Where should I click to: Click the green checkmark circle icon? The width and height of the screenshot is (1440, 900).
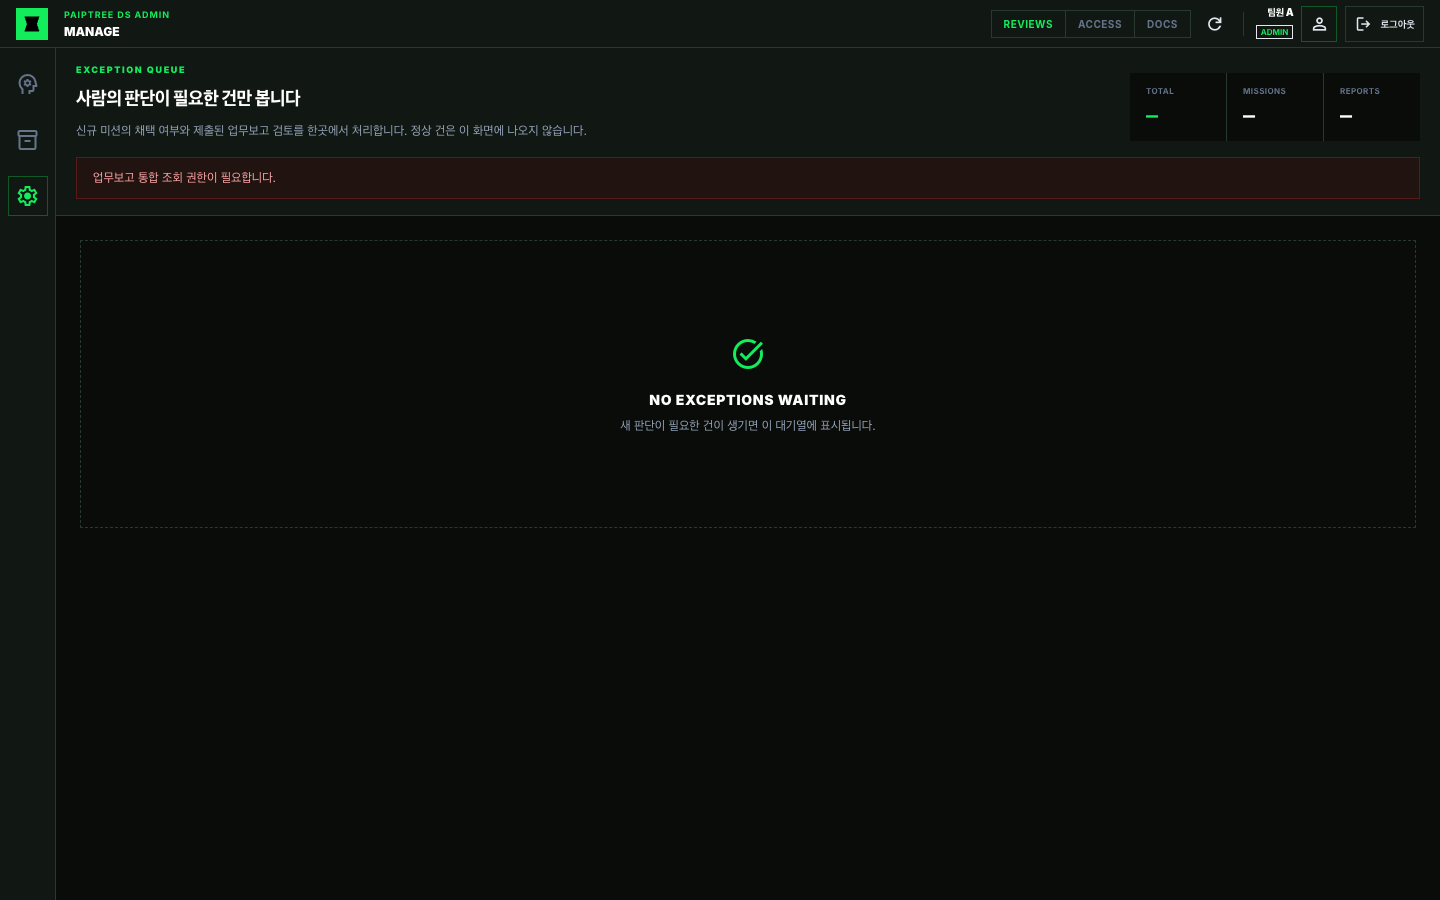[x=748, y=354]
